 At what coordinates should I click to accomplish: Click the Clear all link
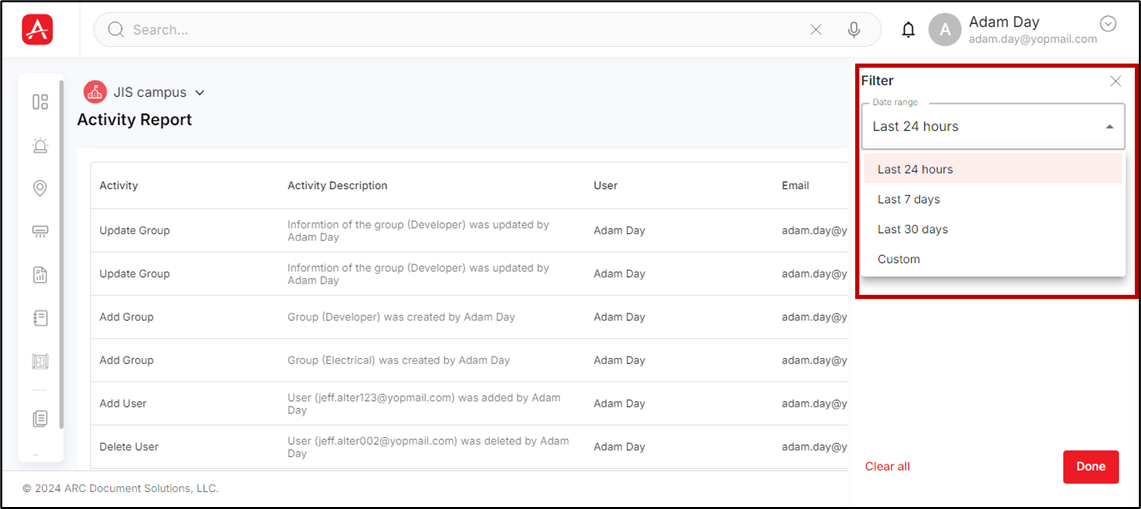click(x=887, y=466)
